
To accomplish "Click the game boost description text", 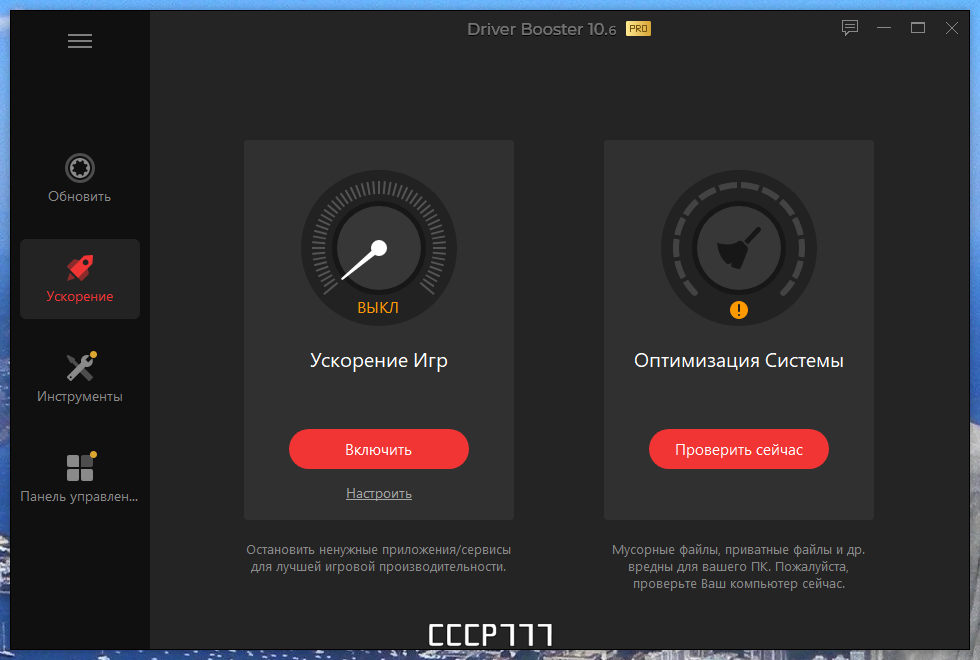I will tap(379, 558).
